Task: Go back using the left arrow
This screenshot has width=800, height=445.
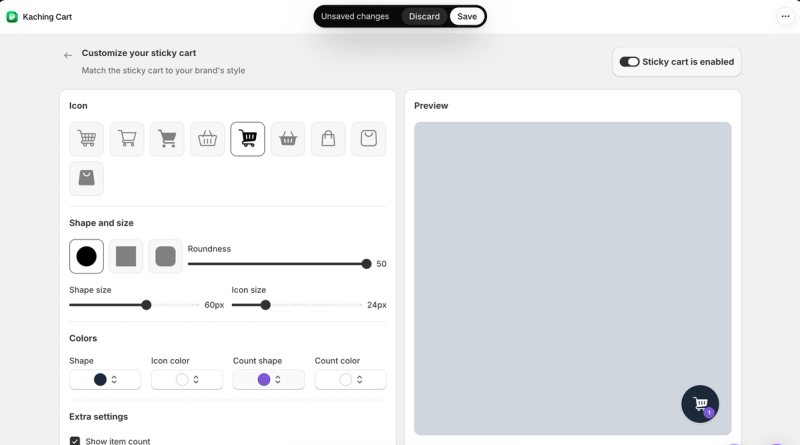Action: tap(68, 55)
